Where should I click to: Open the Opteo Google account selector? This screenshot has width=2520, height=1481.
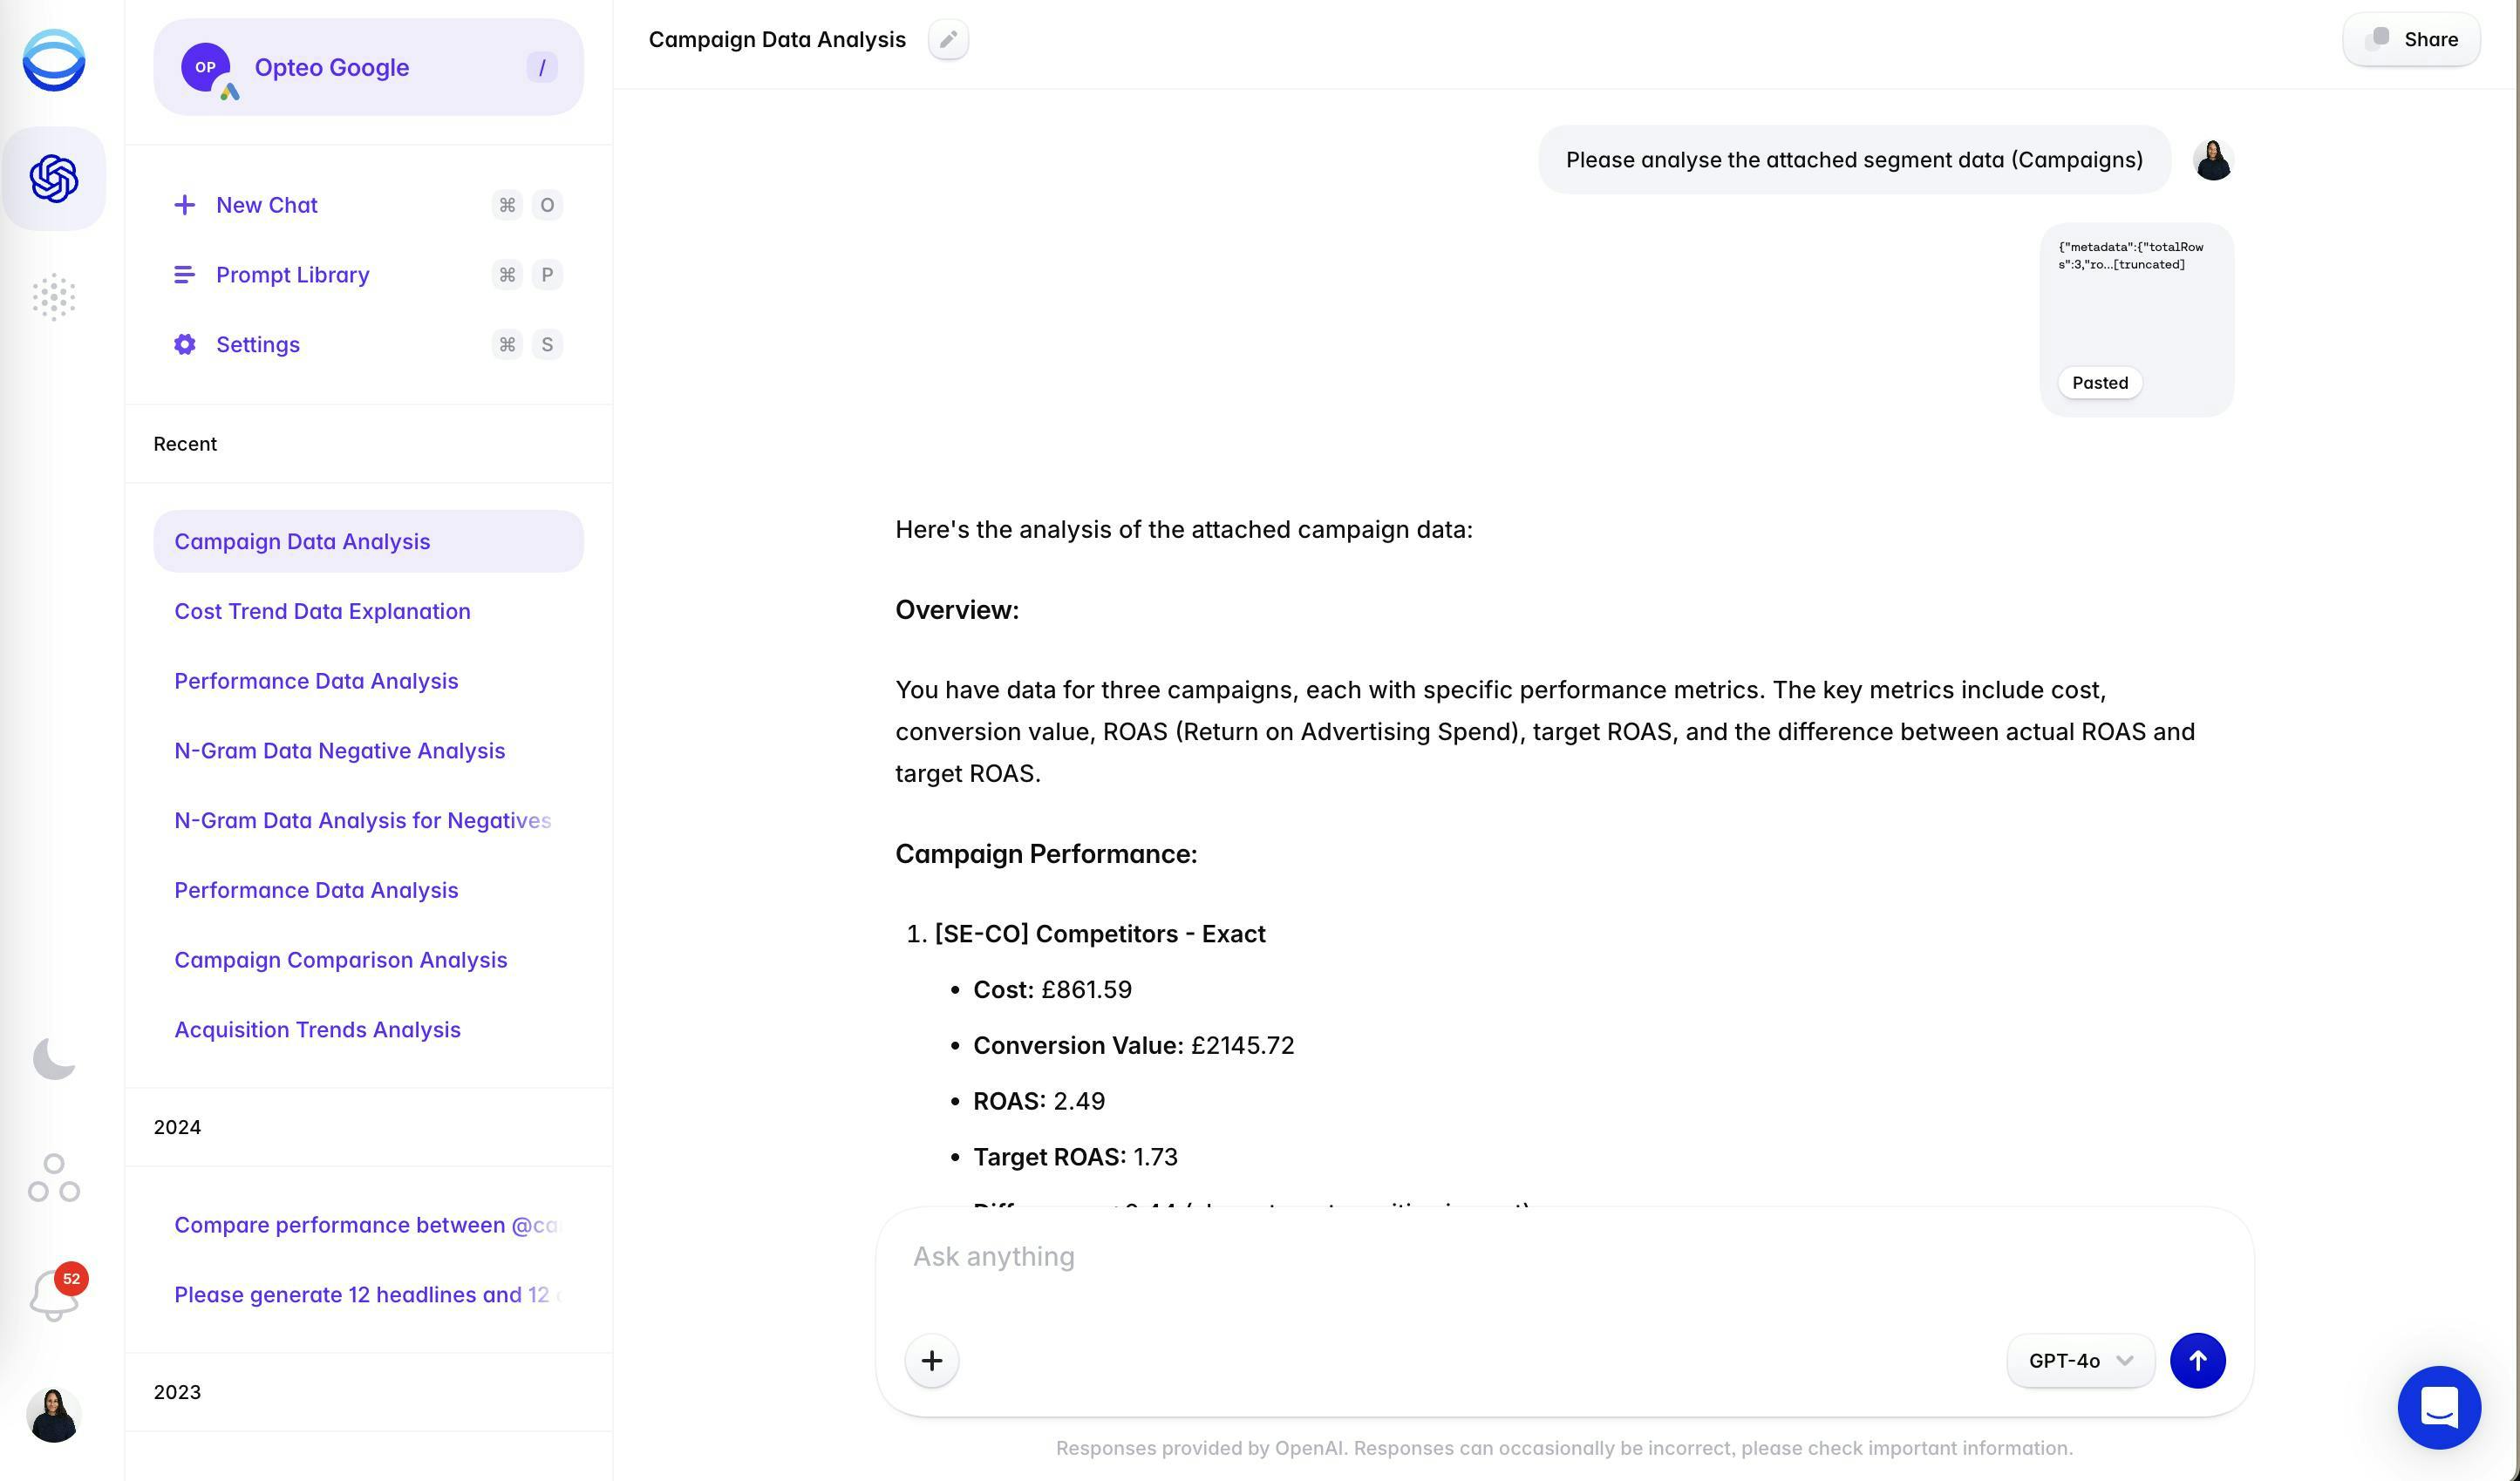point(368,67)
